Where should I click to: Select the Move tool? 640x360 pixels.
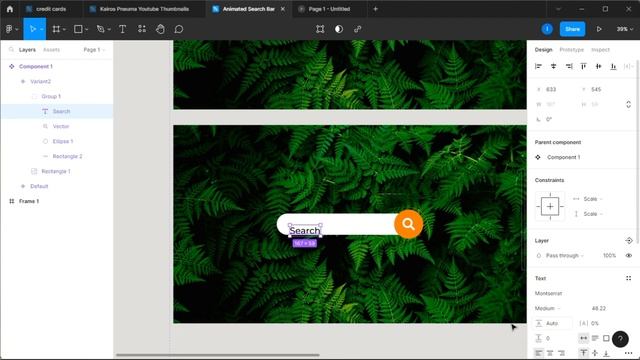click(x=33, y=29)
